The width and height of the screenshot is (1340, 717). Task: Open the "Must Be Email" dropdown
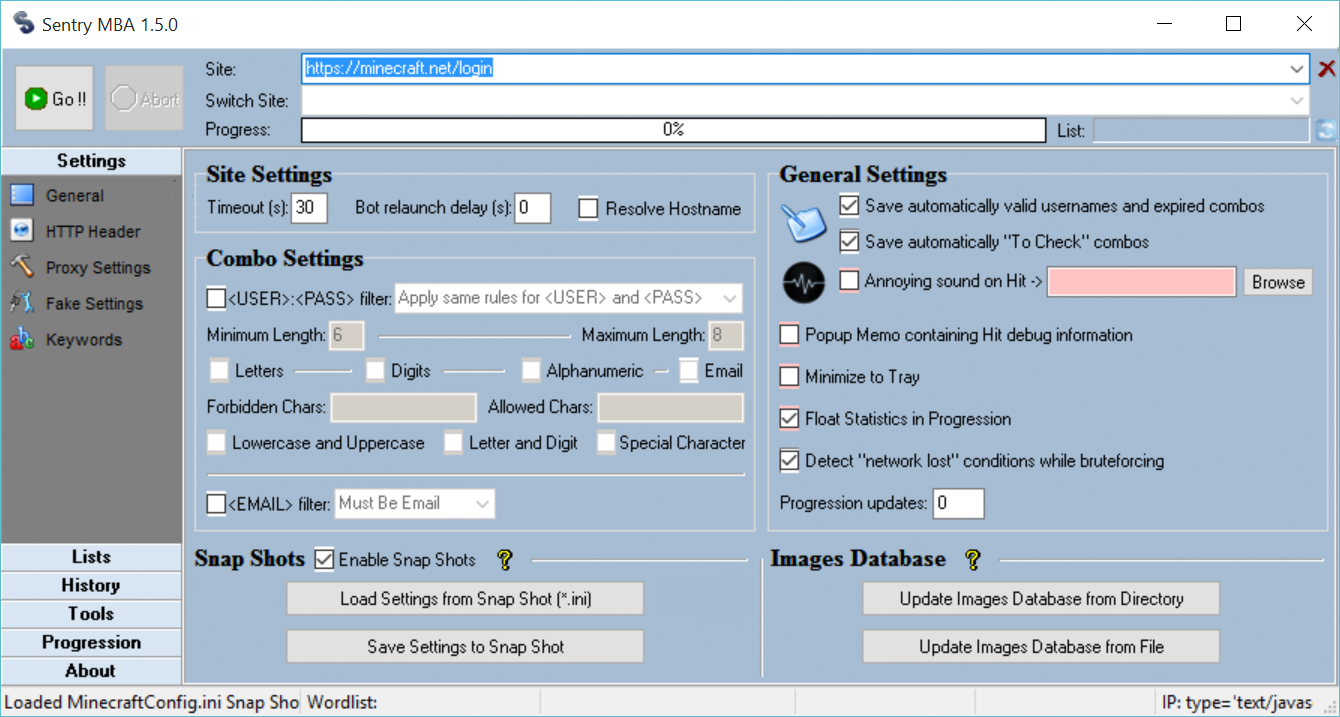[483, 504]
